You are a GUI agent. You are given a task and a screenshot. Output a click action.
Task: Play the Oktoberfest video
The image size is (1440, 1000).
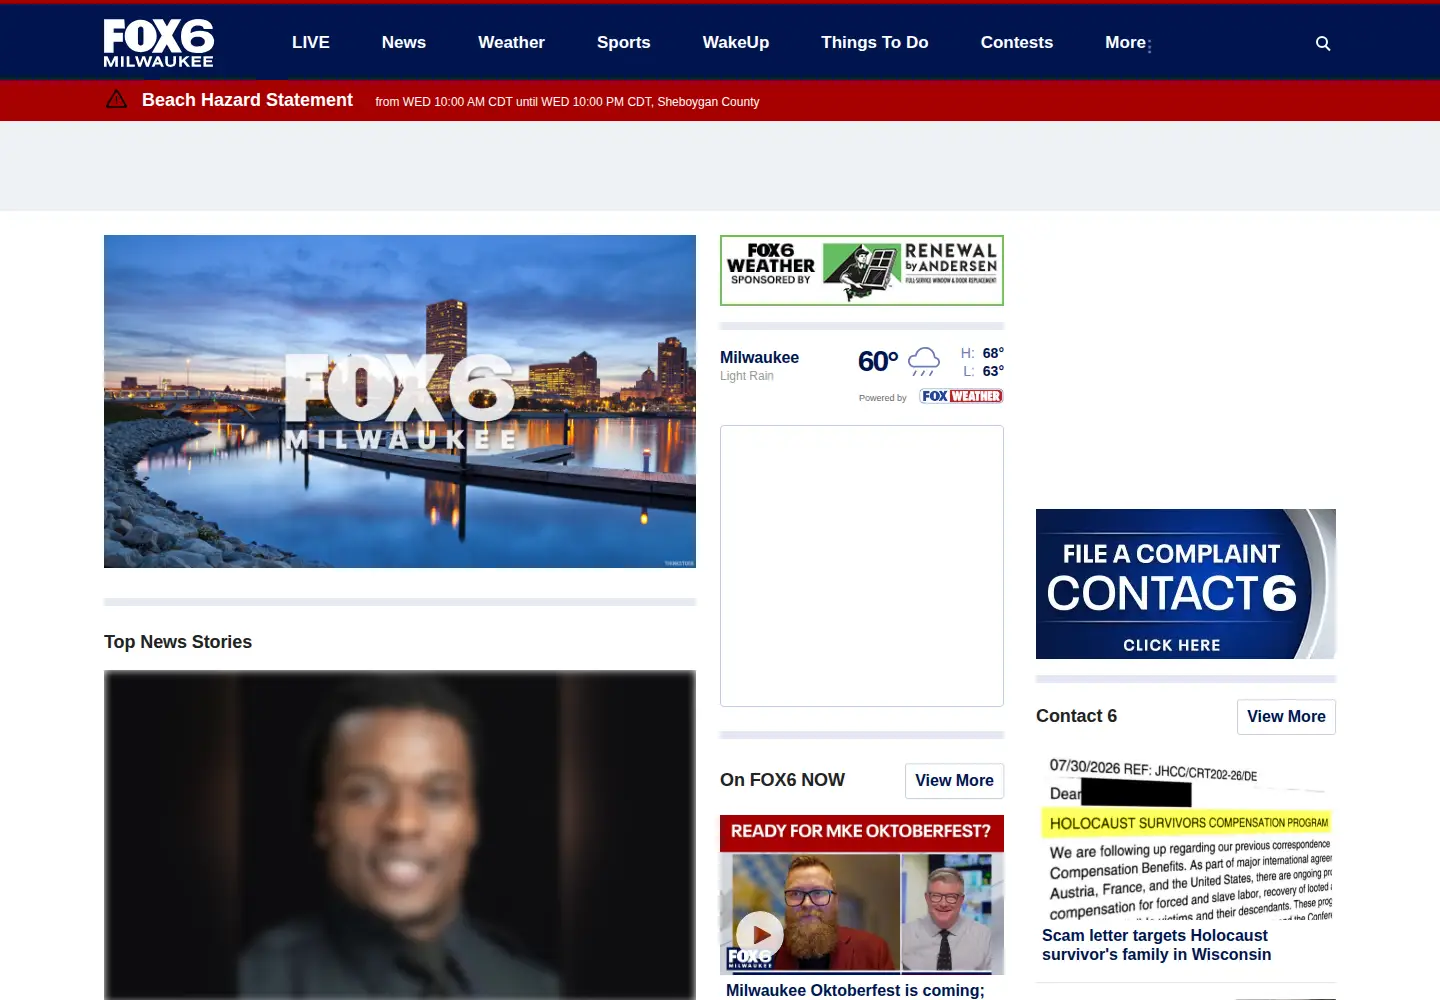click(x=760, y=935)
